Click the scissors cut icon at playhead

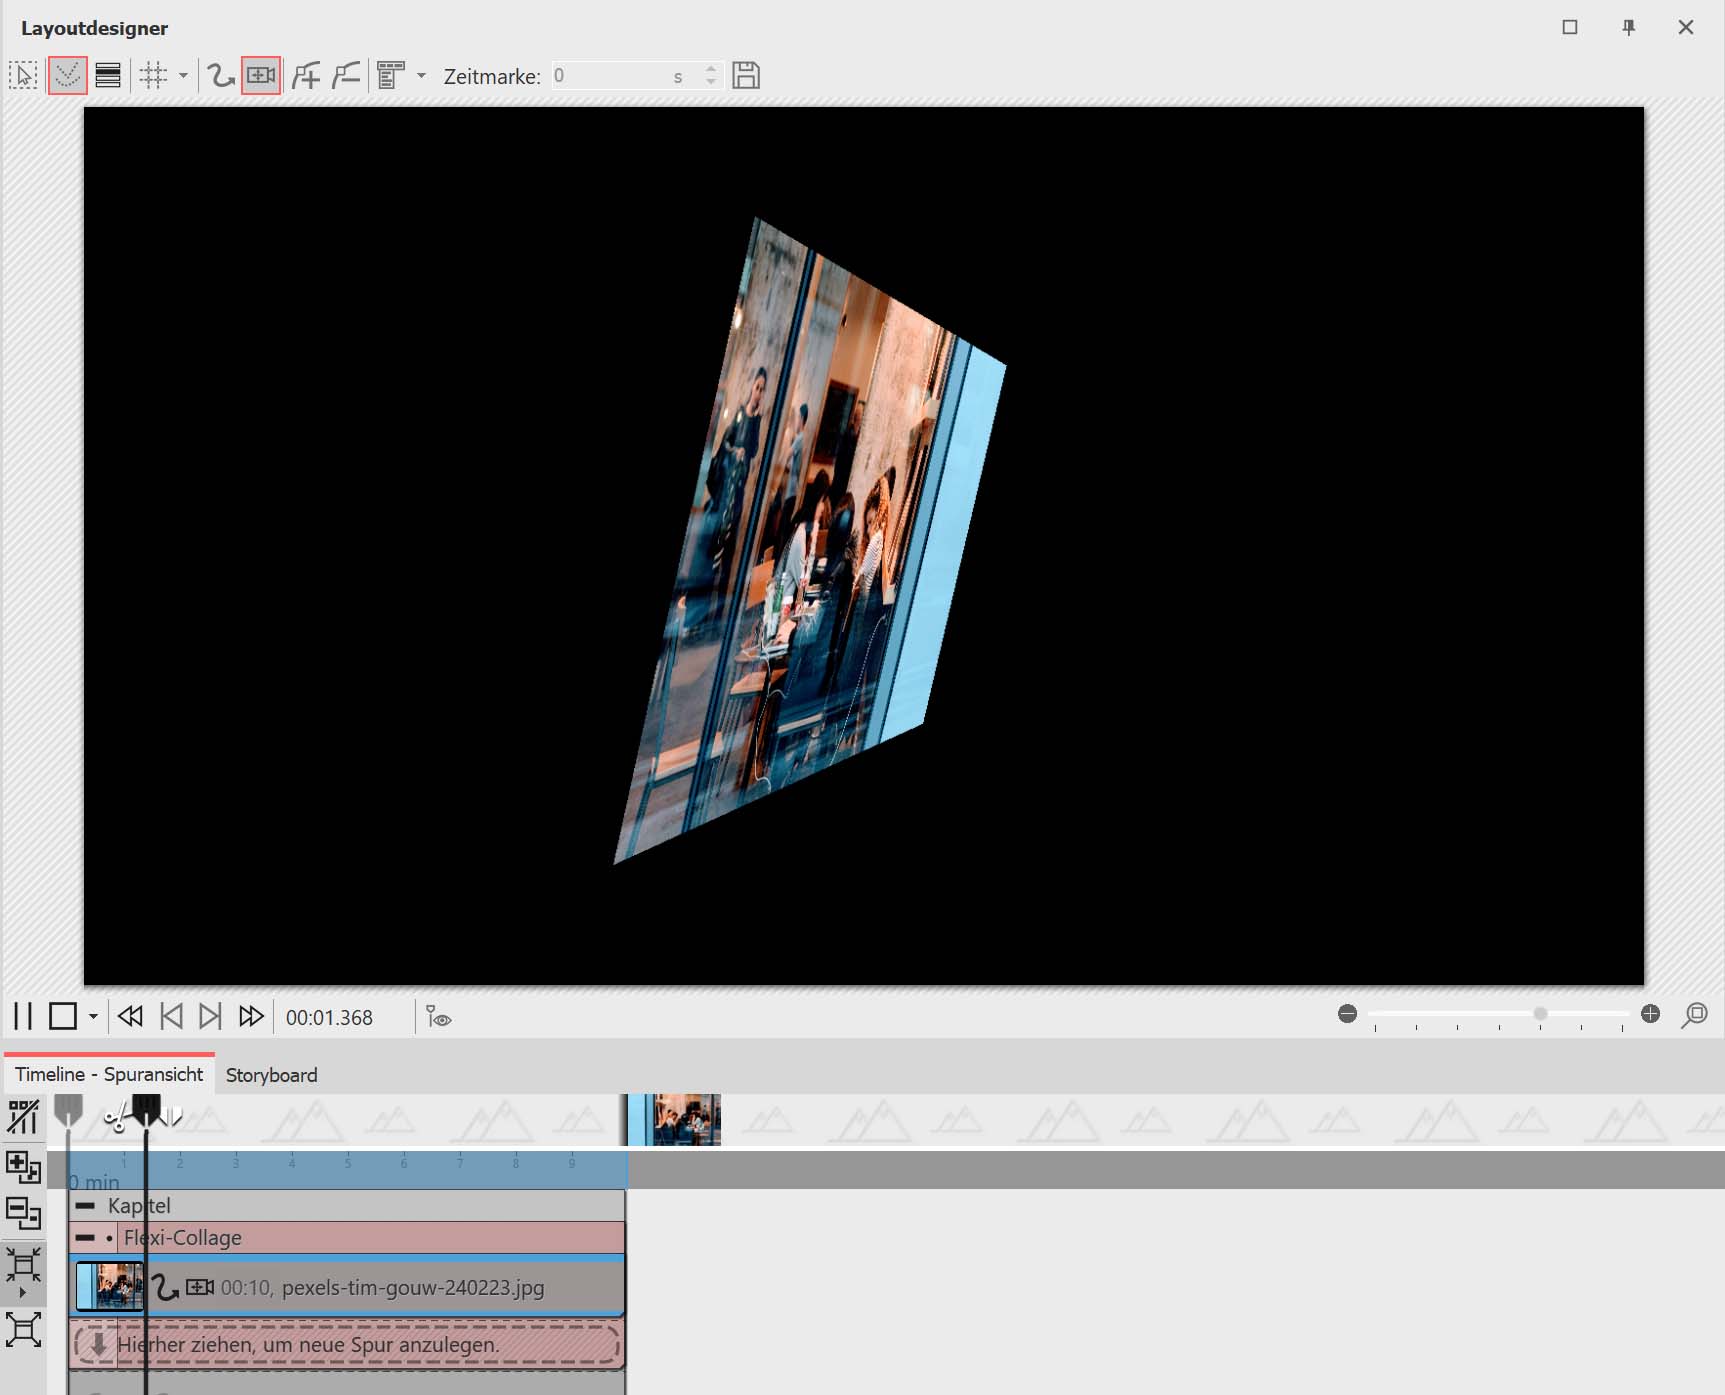(116, 1117)
